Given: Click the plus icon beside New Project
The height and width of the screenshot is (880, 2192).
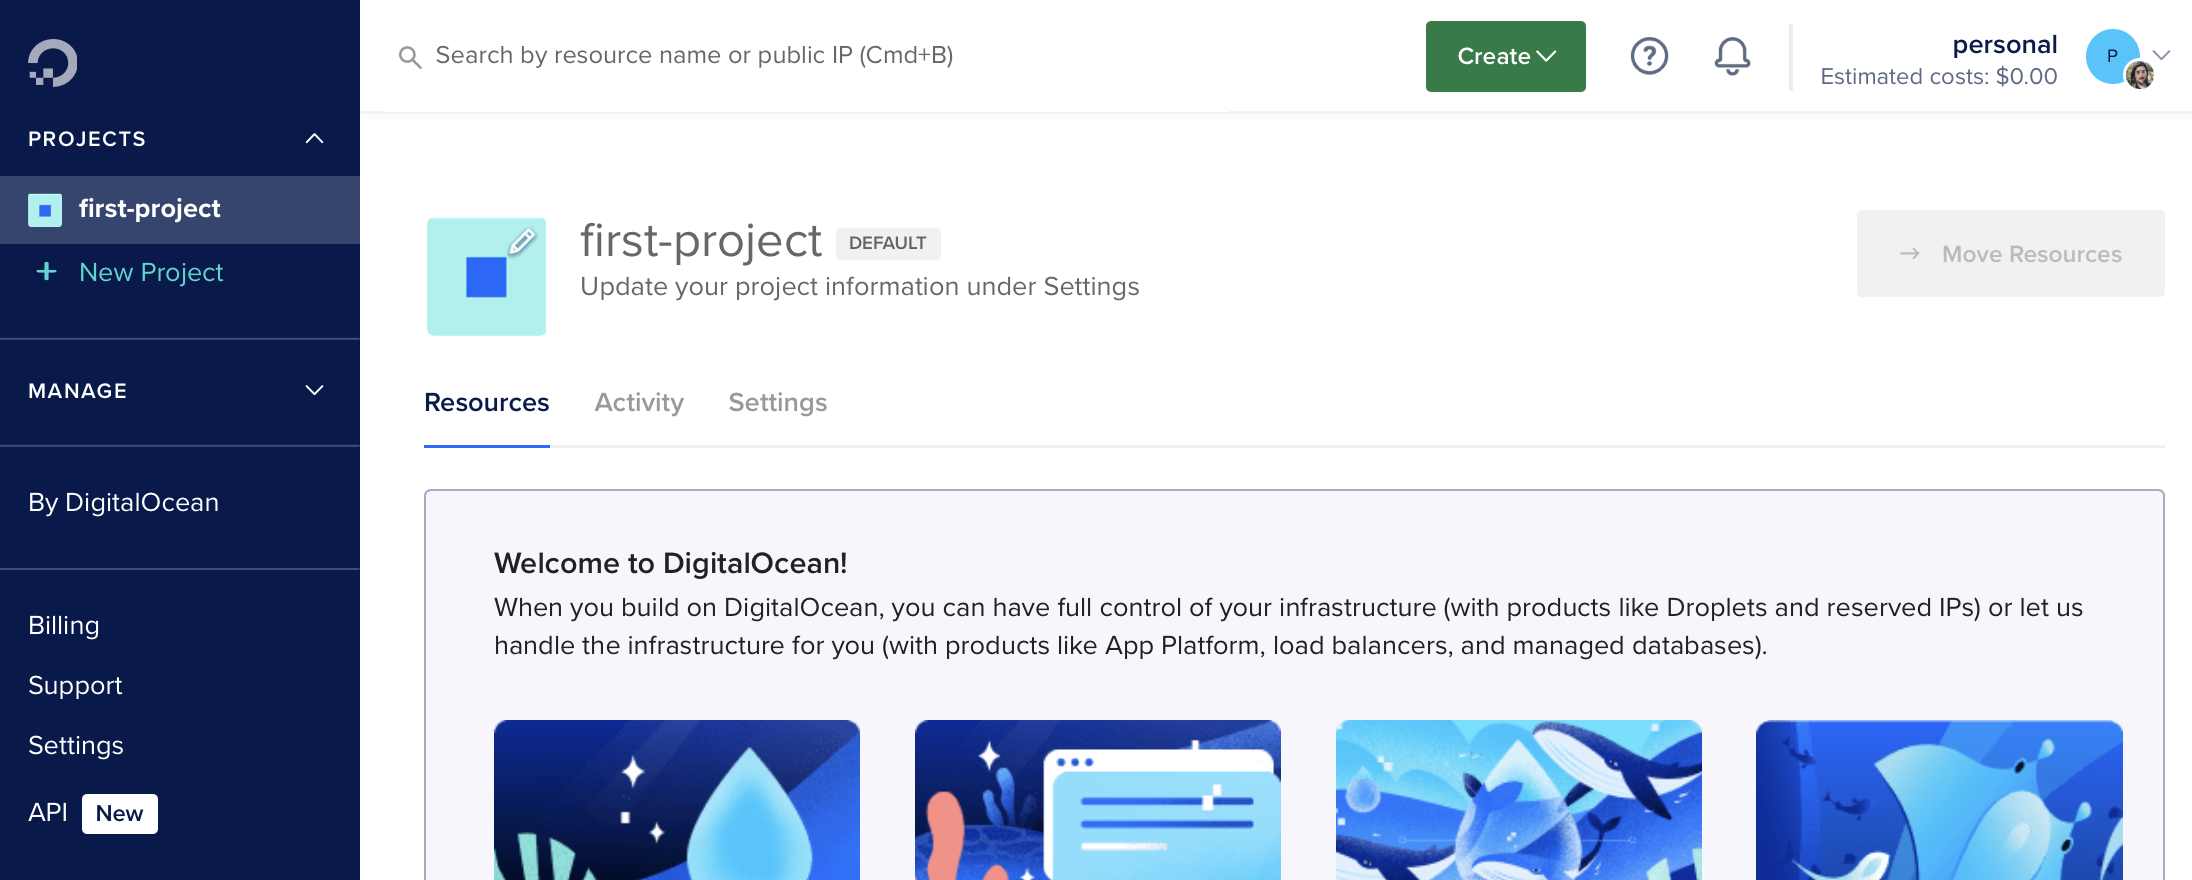Looking at the screenshot, I should click(46, 272).
